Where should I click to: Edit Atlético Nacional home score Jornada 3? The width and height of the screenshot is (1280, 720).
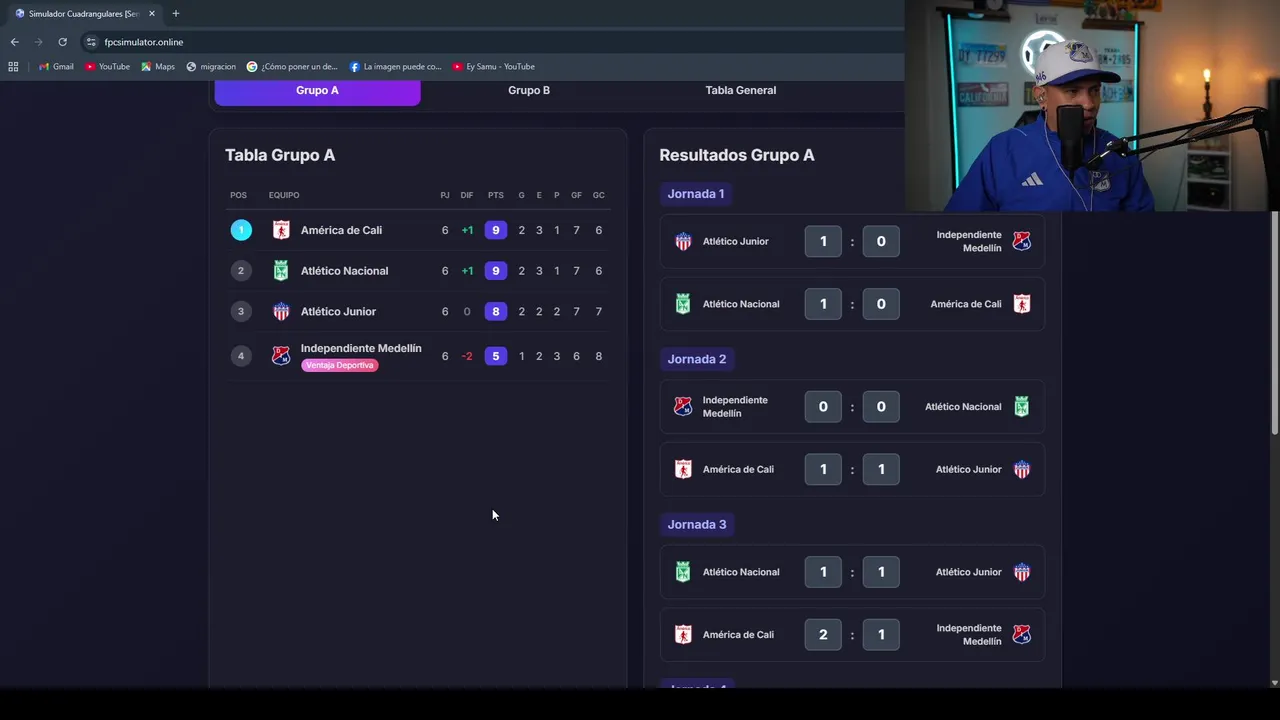pos(823,572)
